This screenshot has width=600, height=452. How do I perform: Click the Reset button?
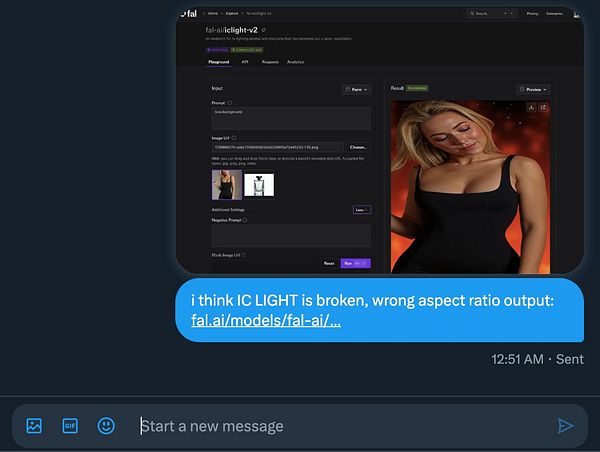coord(329,263)
